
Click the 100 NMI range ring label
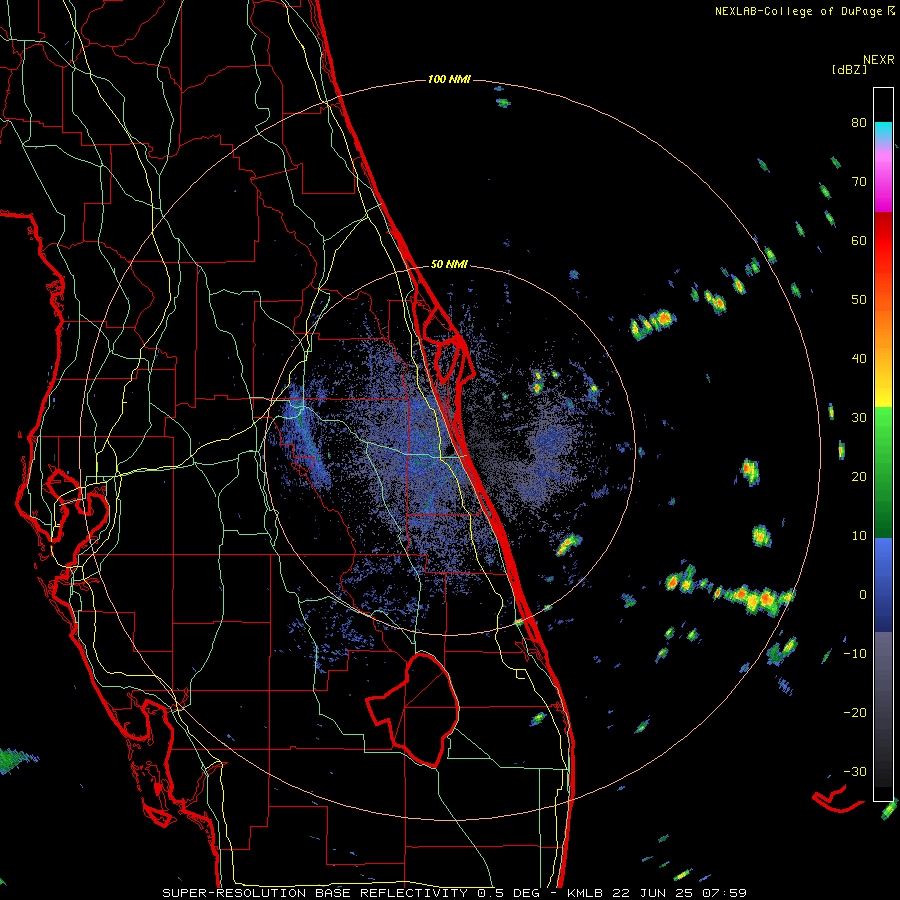point(449,79)
